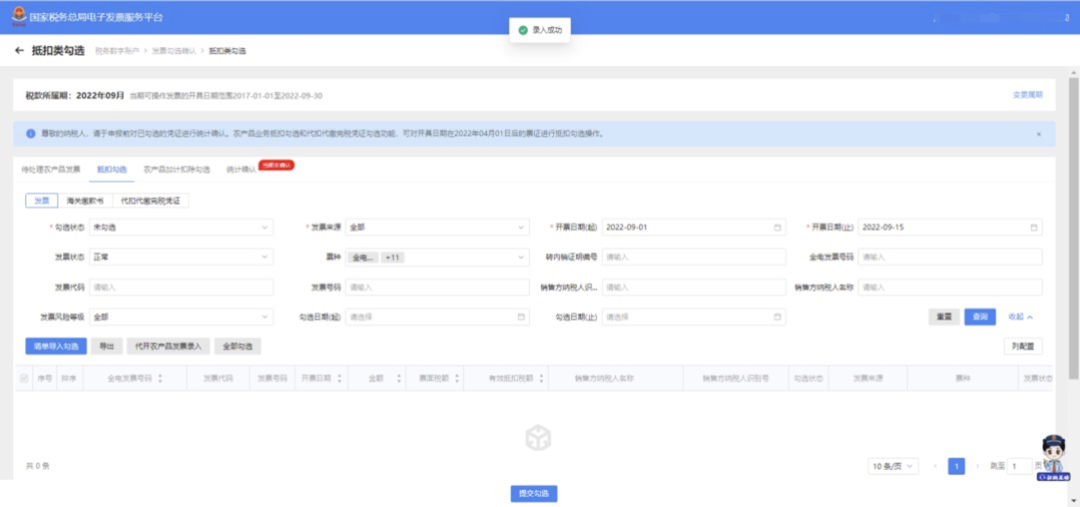This screenshot has width=1080, height=507.
Task: Switch to the 待处理农产品发票 tab
Action: pos(51,169)
